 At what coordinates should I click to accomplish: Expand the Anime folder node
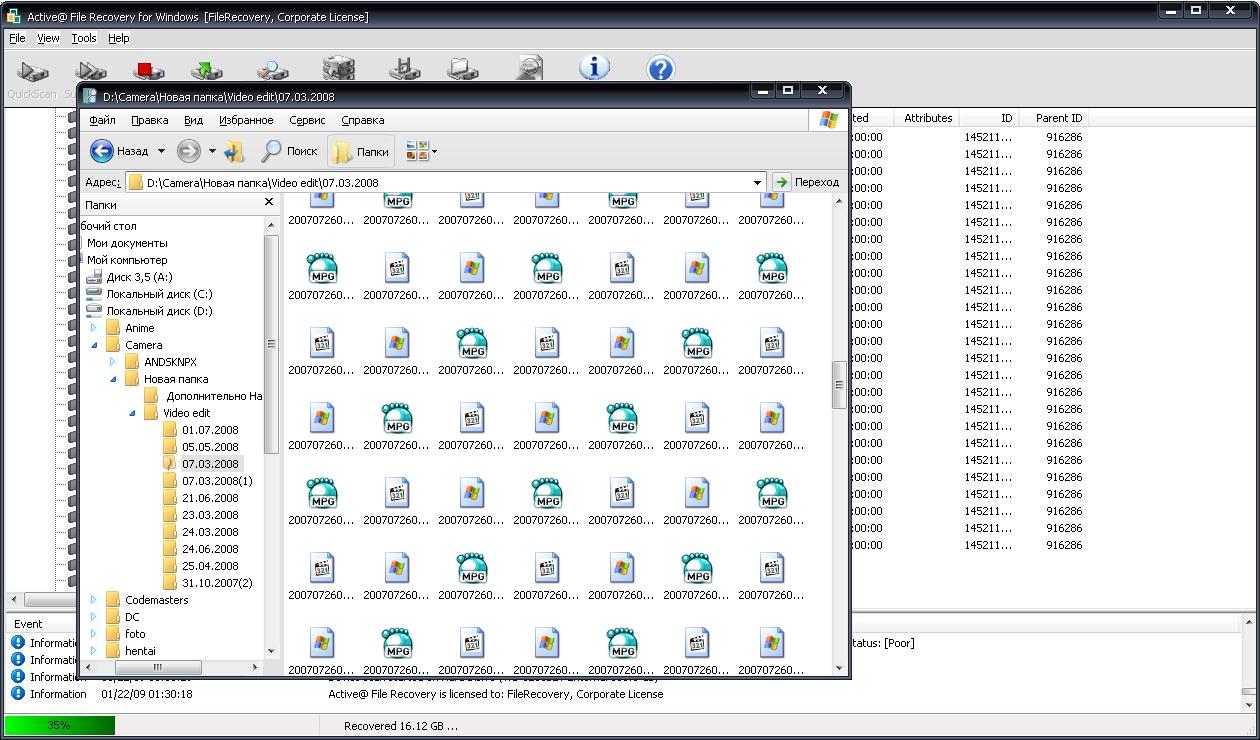94,328
